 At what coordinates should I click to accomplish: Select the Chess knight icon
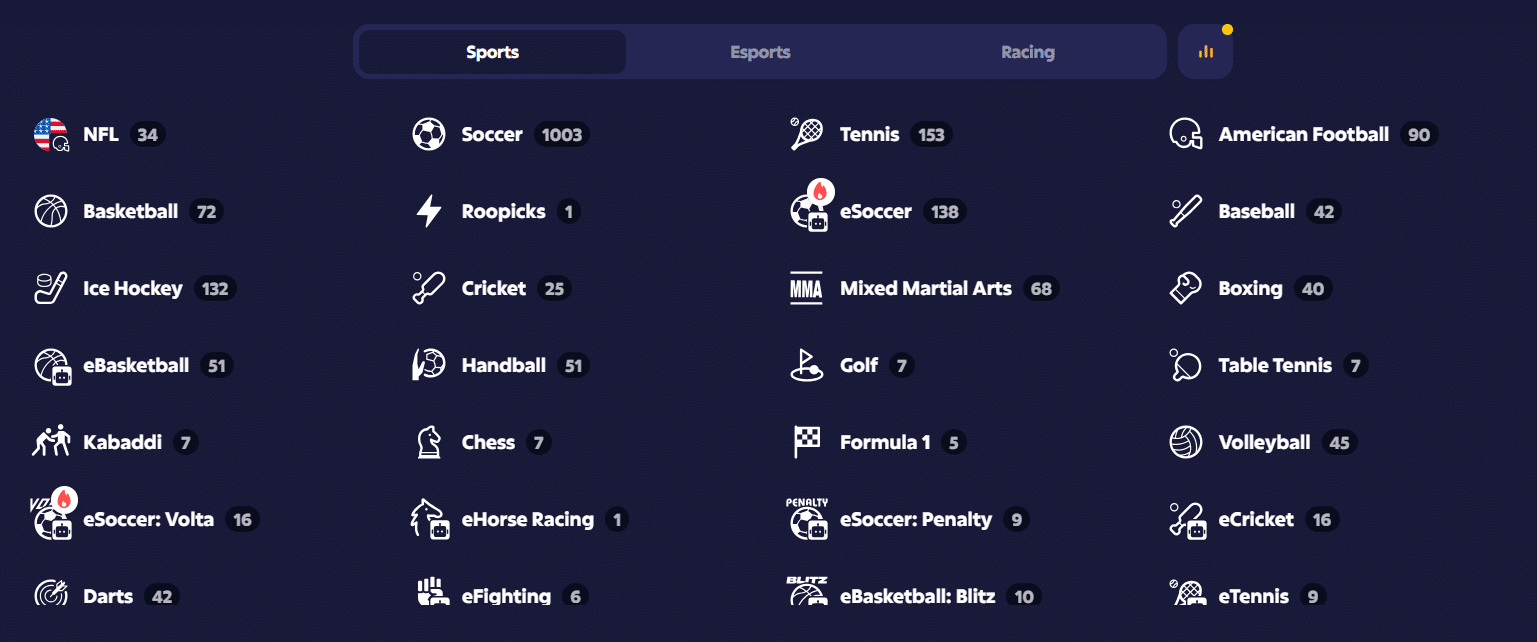coord(429,442)
